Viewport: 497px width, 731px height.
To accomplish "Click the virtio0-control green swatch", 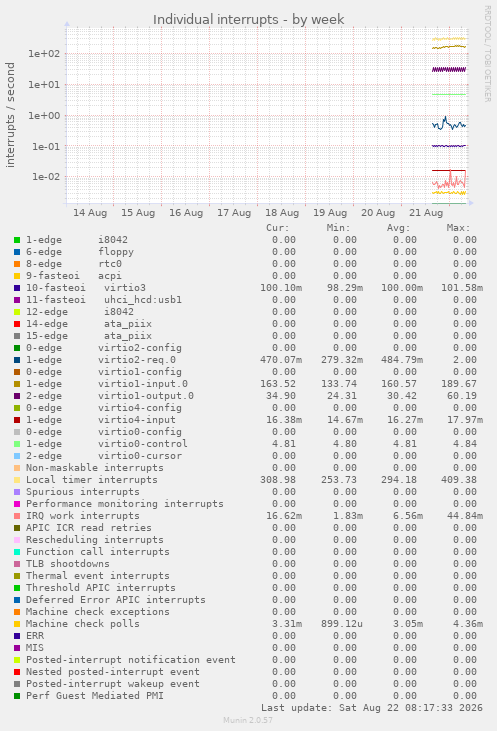I will click(17, 444).
